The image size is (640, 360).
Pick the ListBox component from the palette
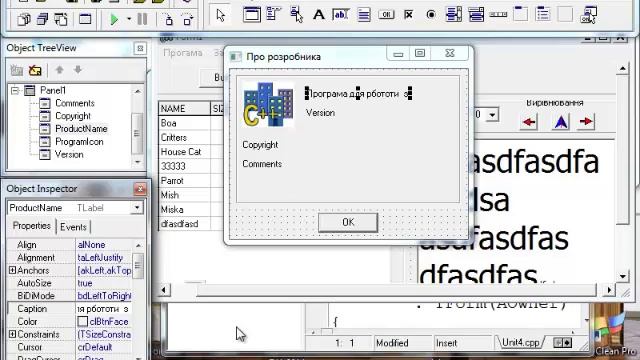click(x=453, y=15)
